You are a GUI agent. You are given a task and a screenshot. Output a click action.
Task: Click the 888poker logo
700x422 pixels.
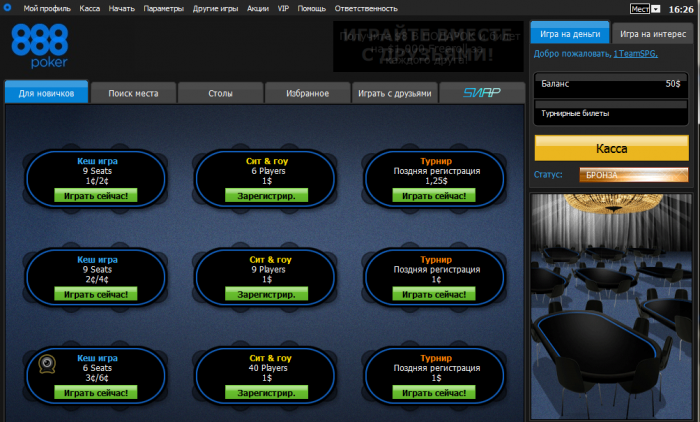point(40,46)
